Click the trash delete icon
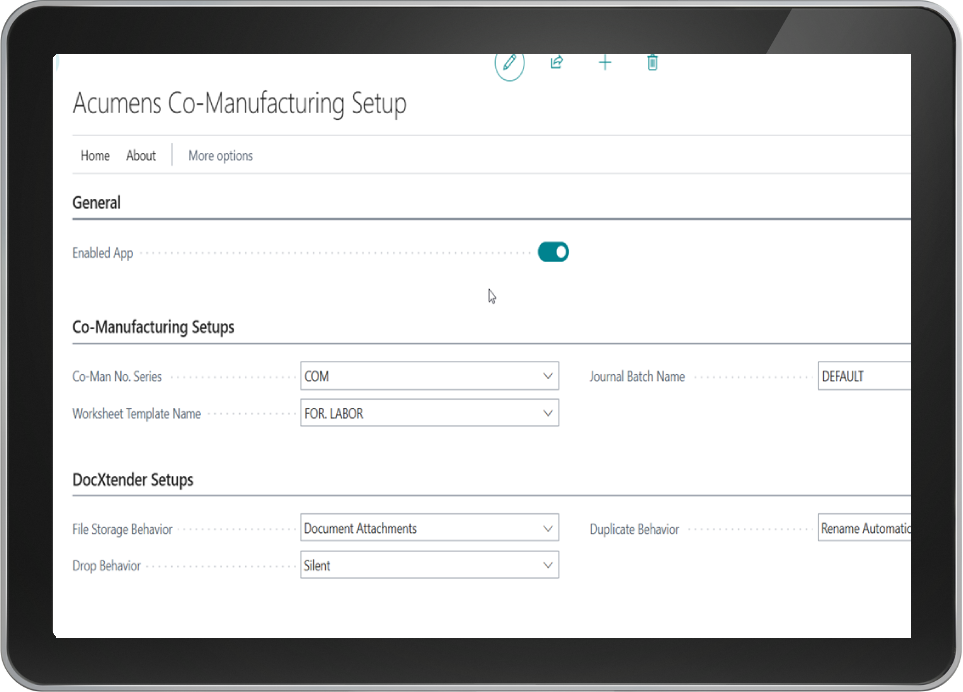The height and width of the screenshot is (692, 963). point(652,62)
